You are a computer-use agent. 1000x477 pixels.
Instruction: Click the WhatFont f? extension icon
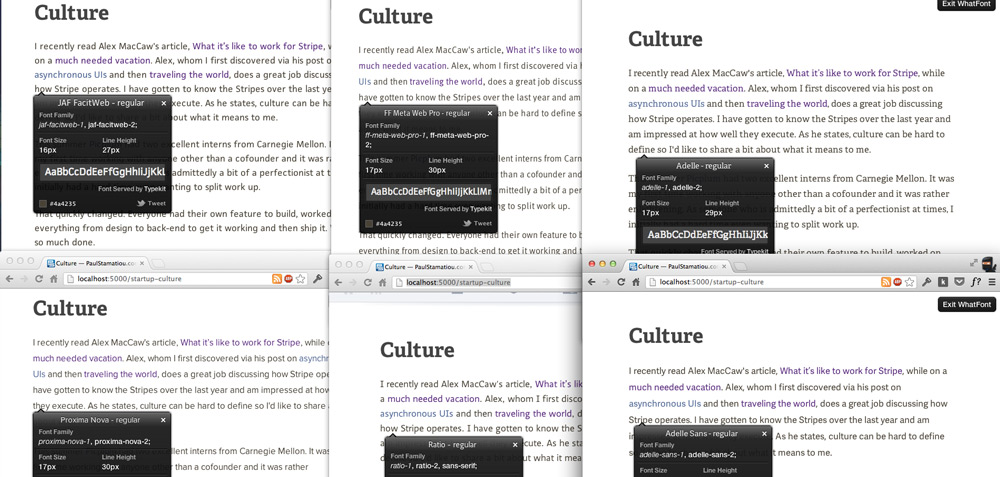tap(976, 281)
